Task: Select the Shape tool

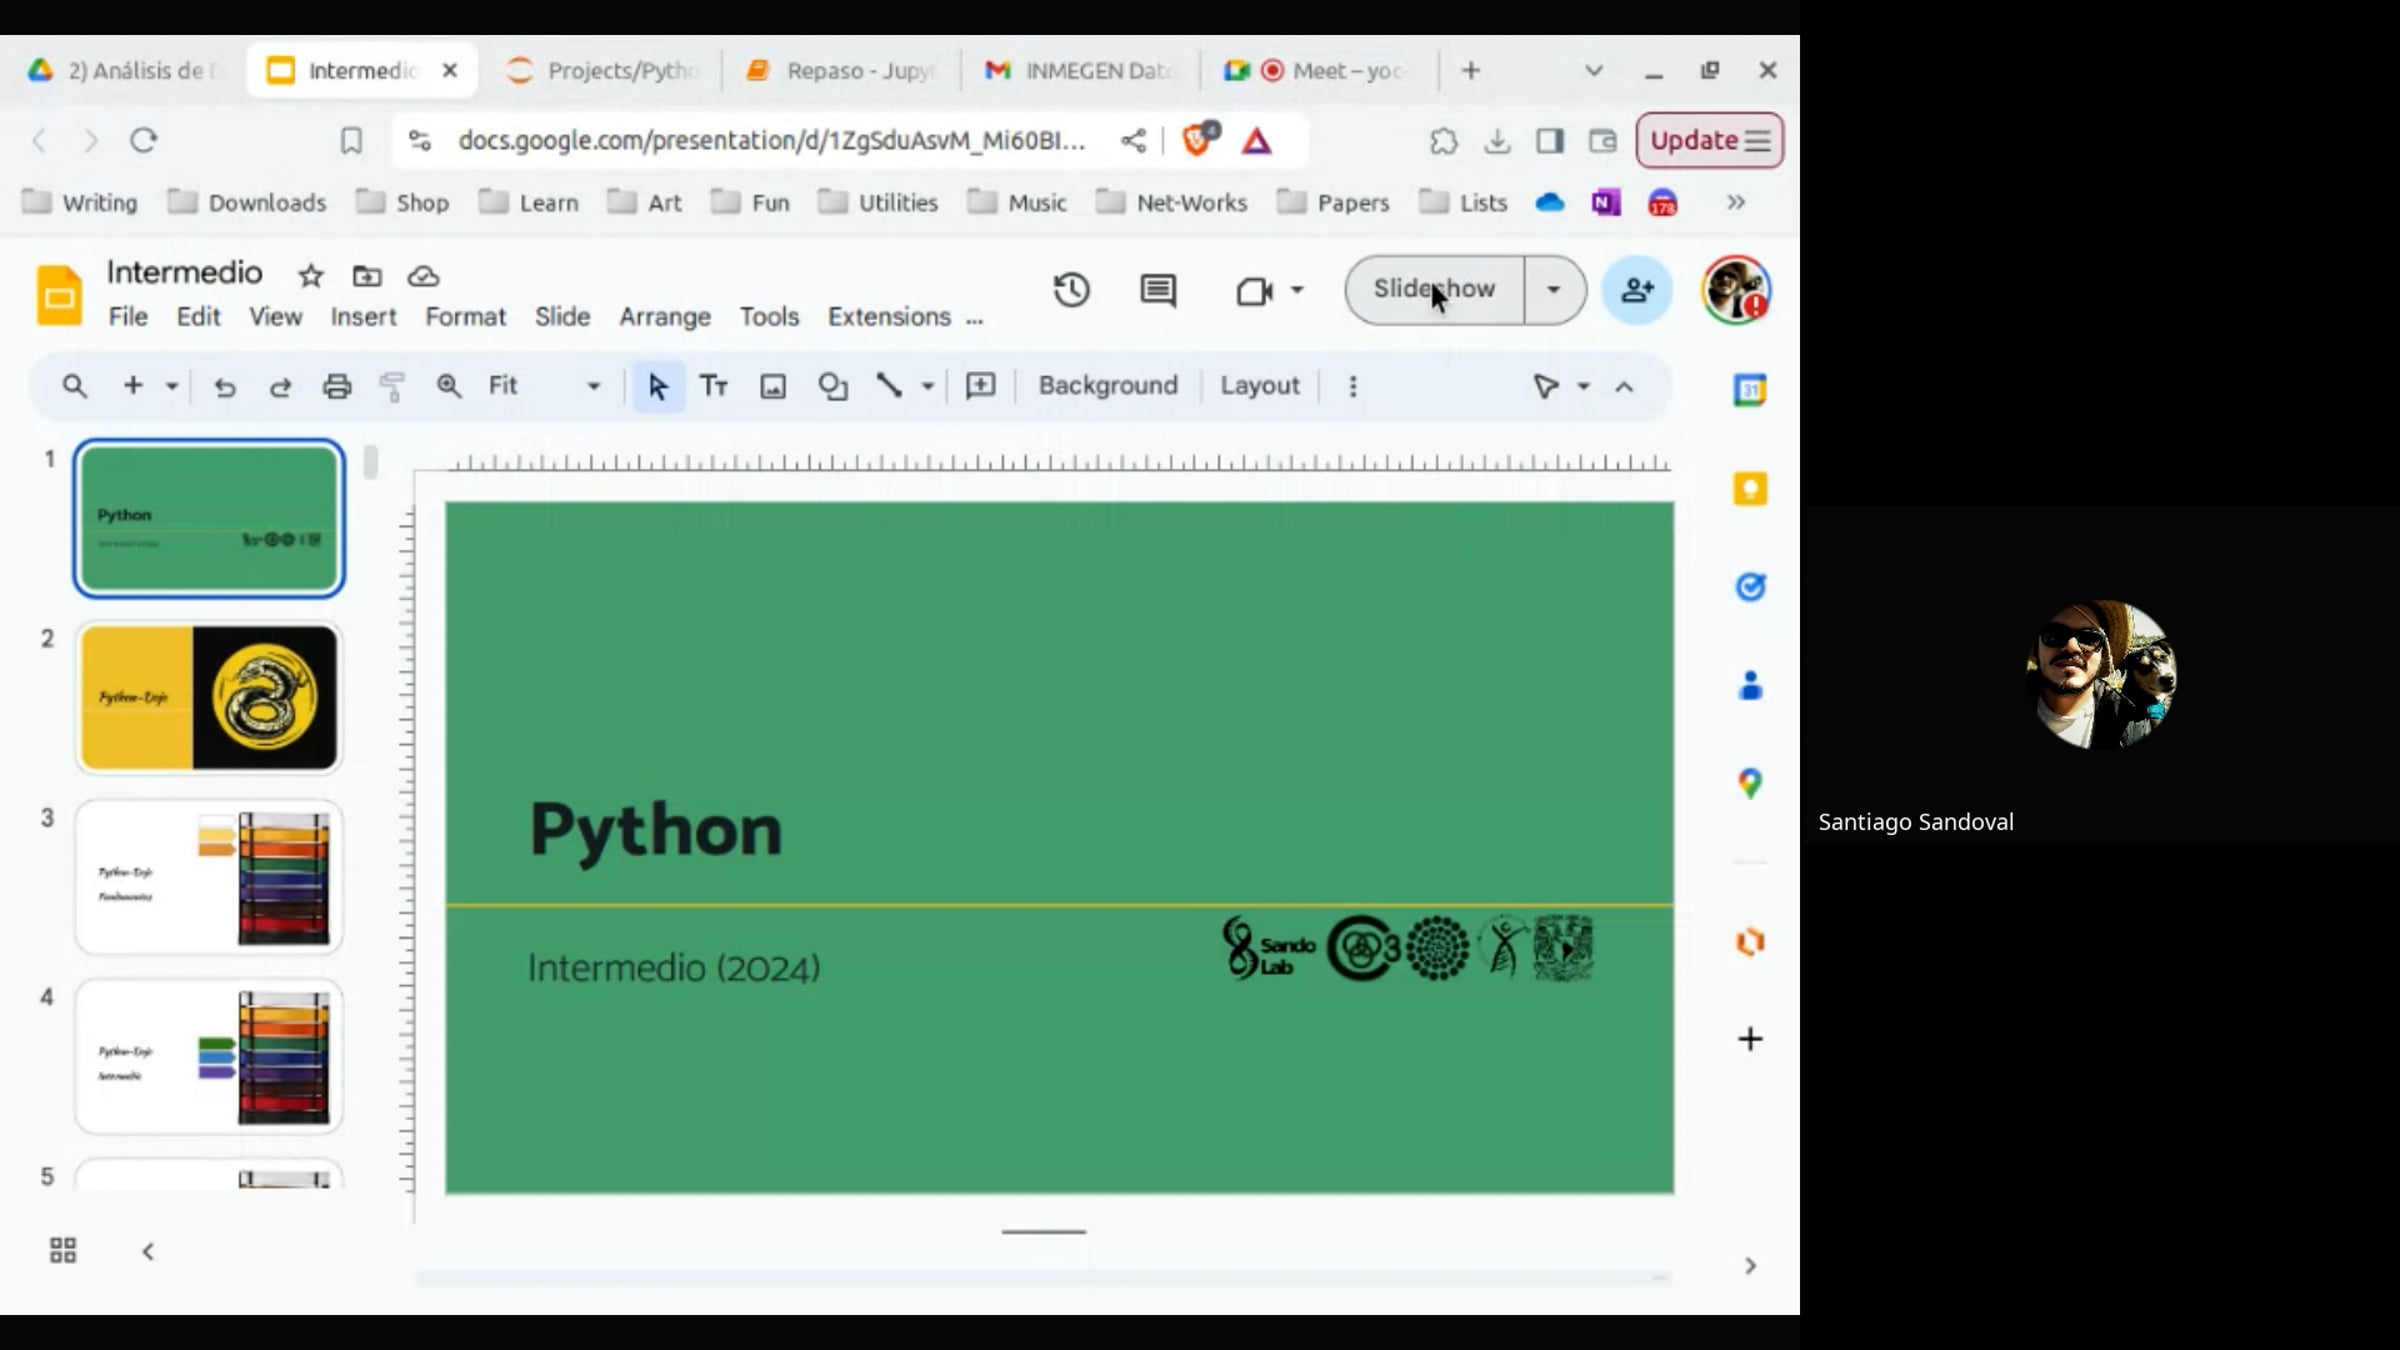Action: click(833, 386)
